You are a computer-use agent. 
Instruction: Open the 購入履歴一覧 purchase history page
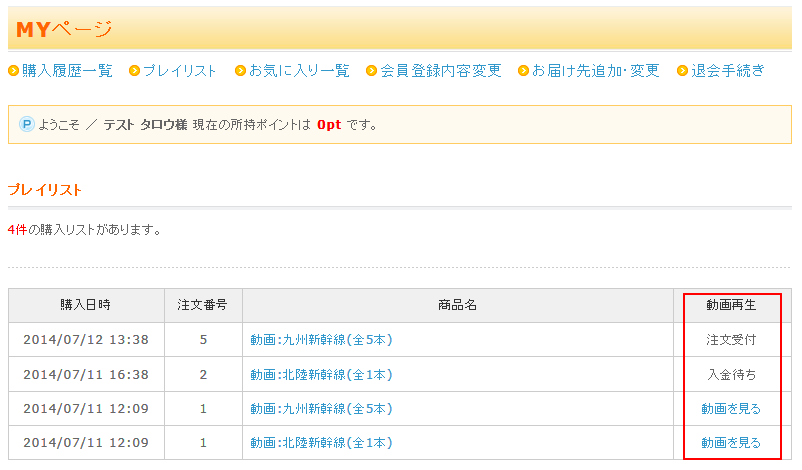coord(67,71)
